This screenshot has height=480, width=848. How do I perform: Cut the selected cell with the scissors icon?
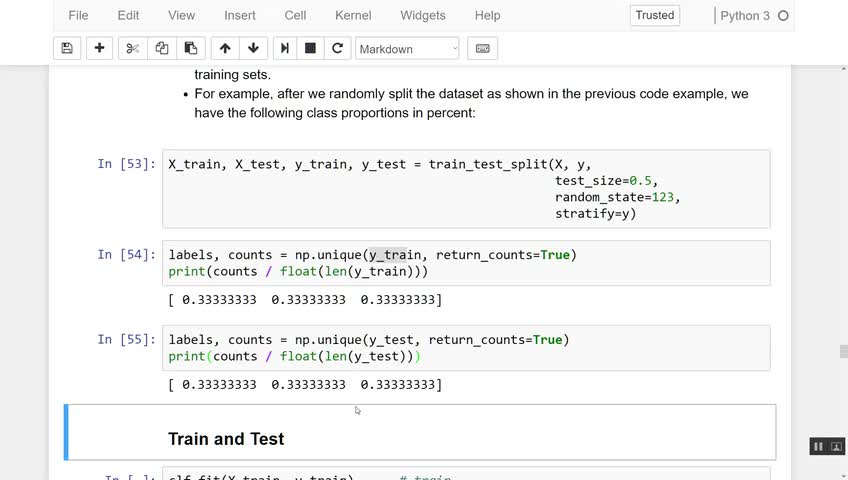click(132, 48)
